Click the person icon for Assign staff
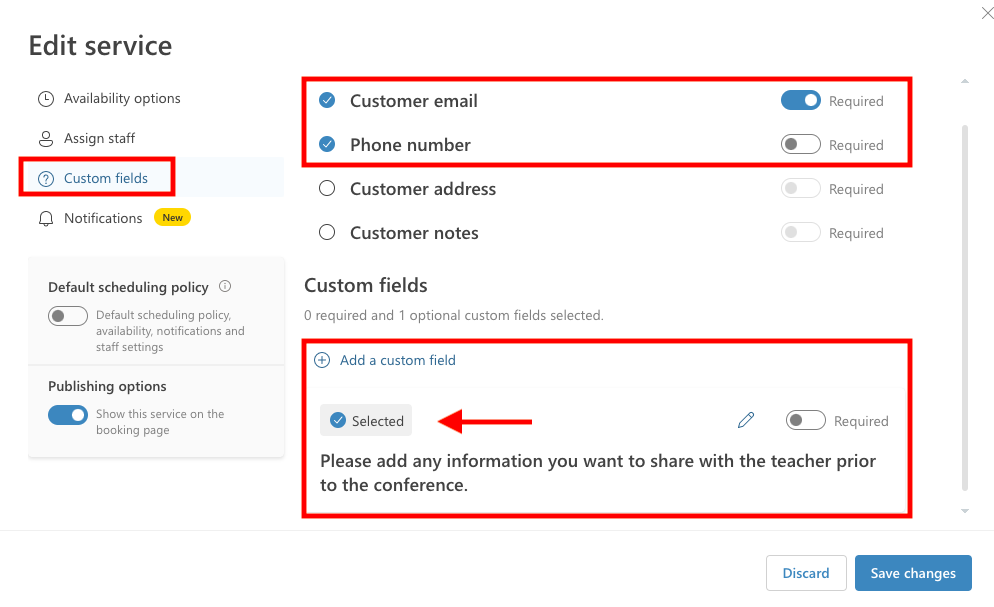The height and width of the screenshot is (607, 994). coord(46,139)
